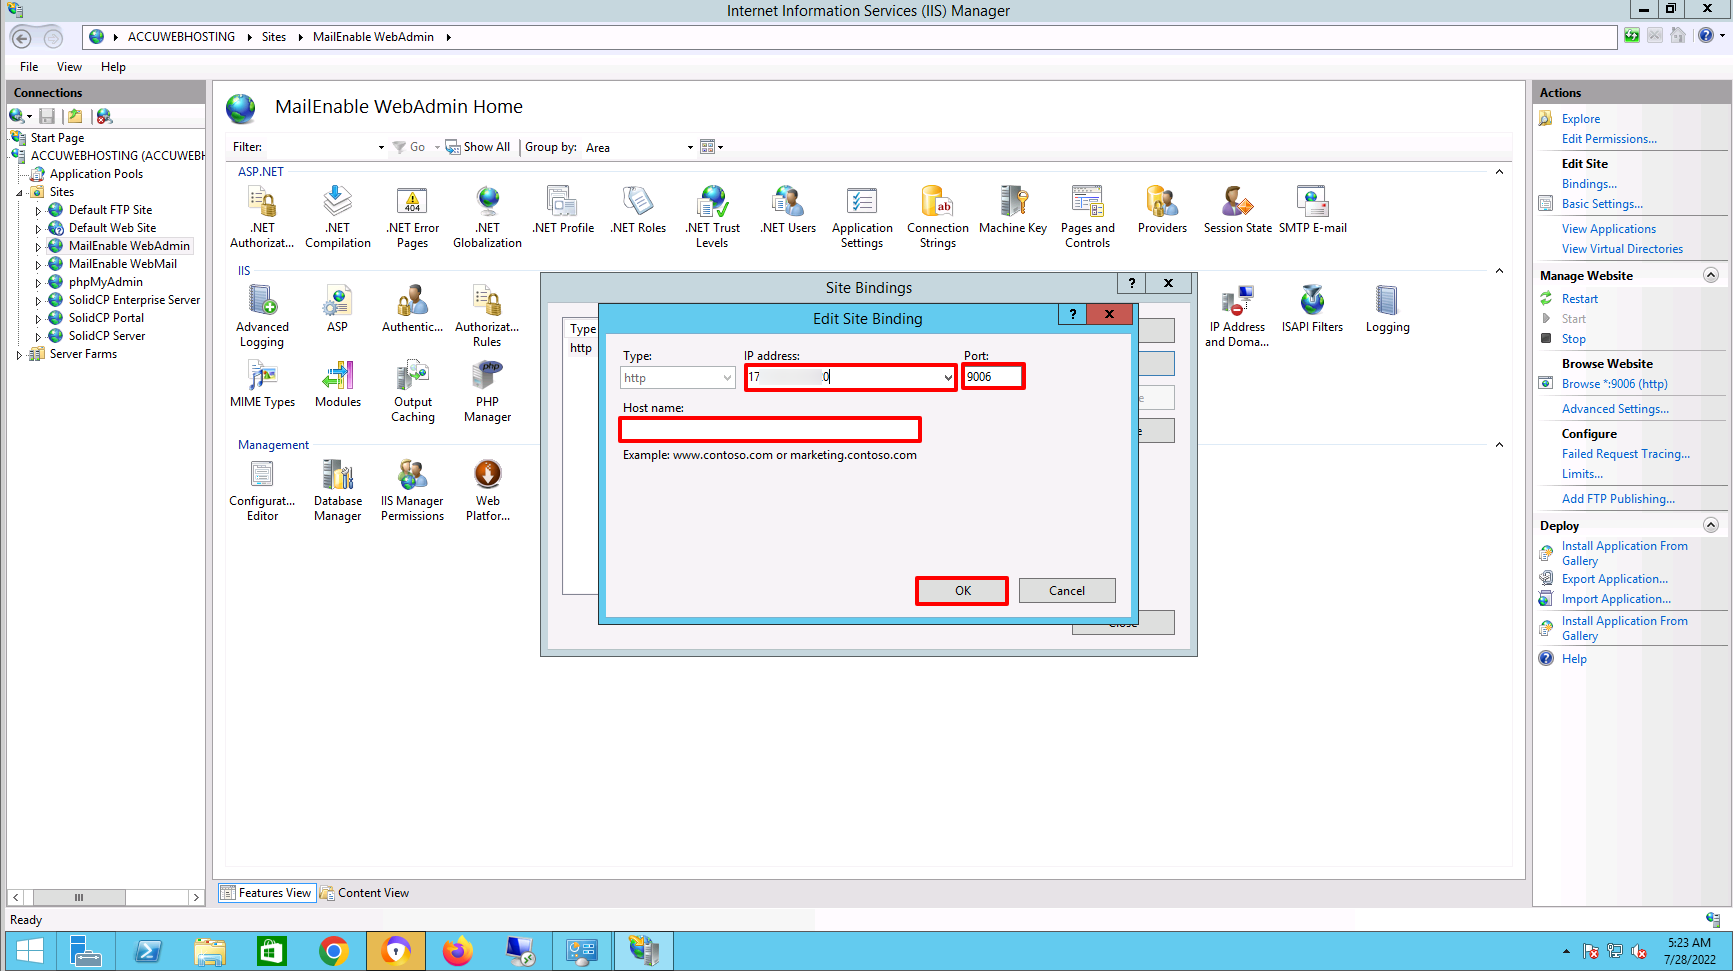
Task: Open IP Address and Domain Restrictions
Action: tap(1237, 316)
